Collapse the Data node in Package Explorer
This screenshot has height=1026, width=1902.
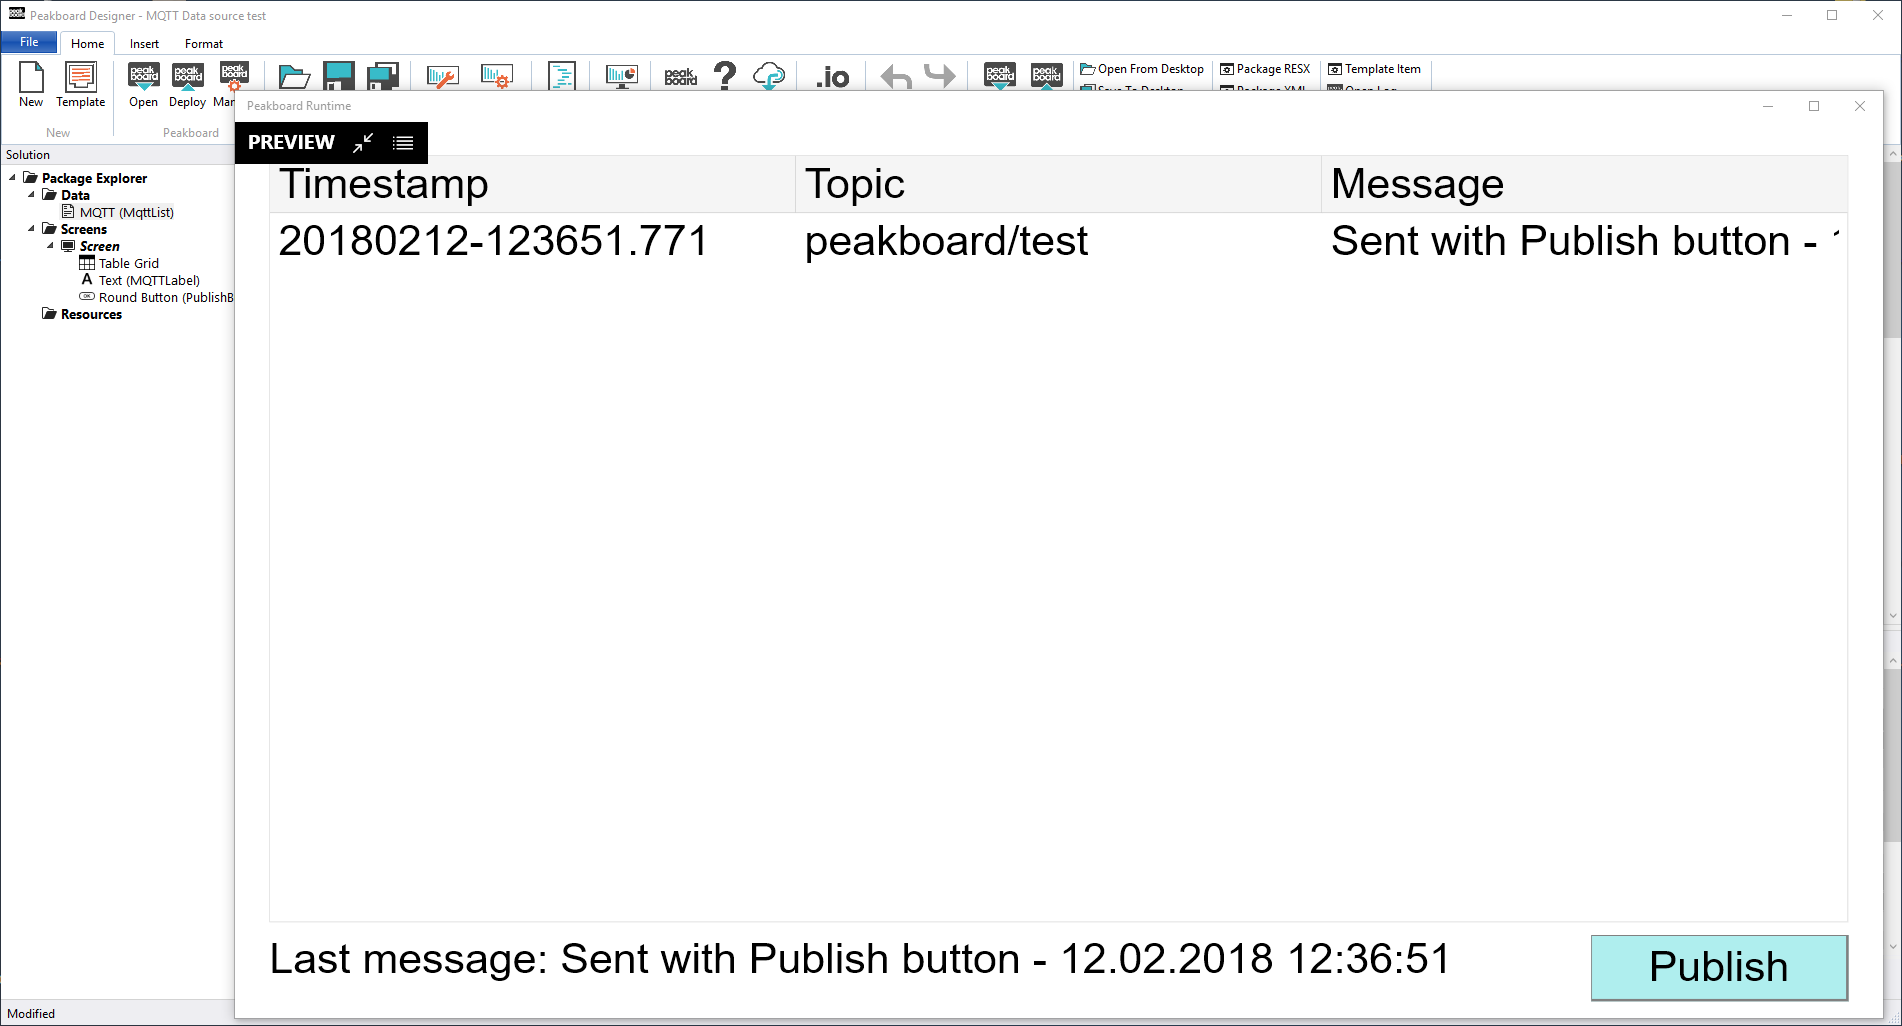coord(31,195)
